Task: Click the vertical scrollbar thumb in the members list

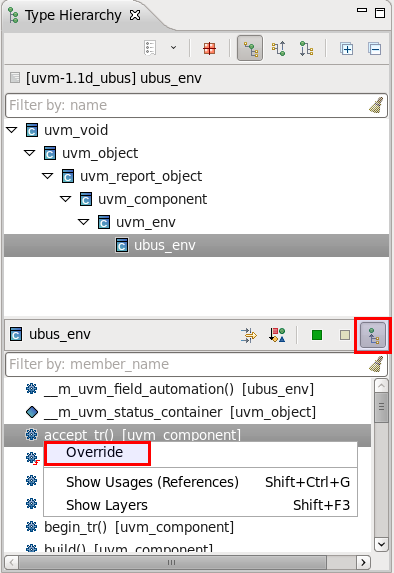Action: pyautogui.click(x=381, y=407)
